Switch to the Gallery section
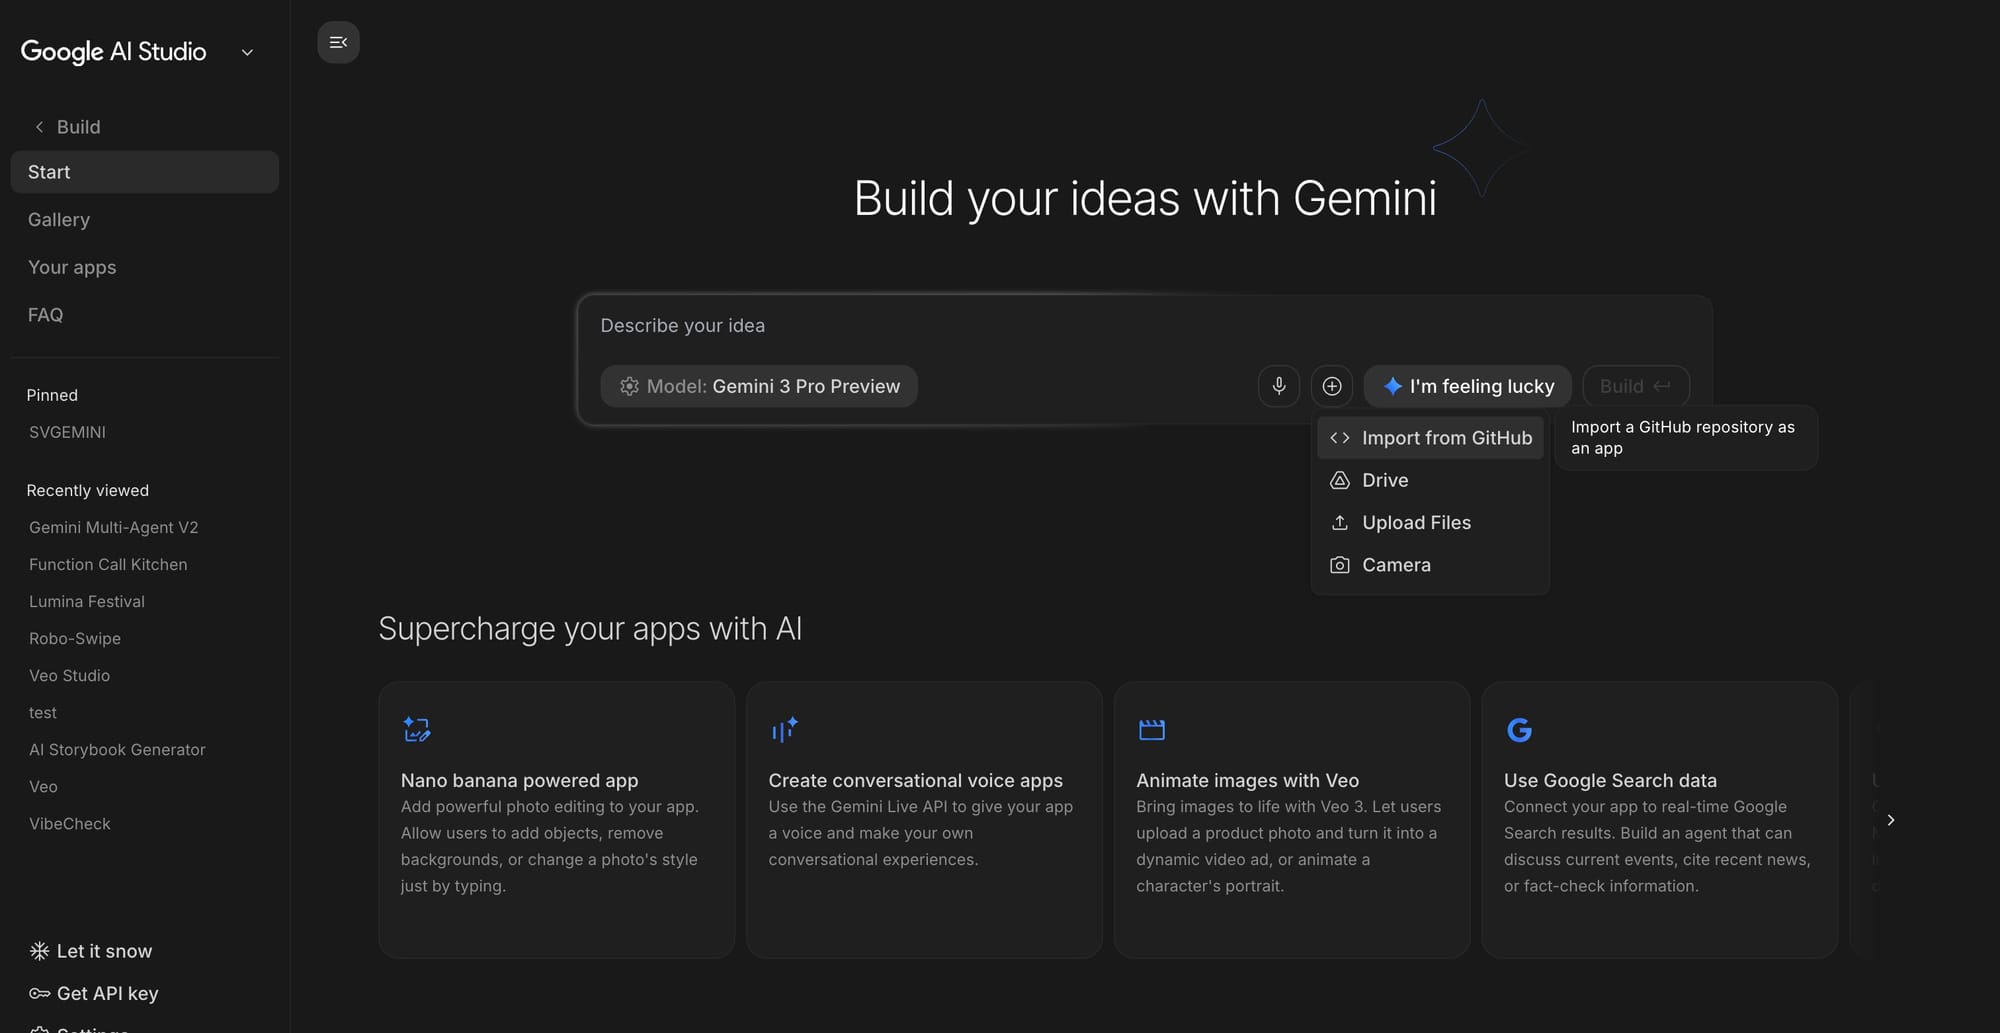The image size is (2000, 1033). click(58, 219)
